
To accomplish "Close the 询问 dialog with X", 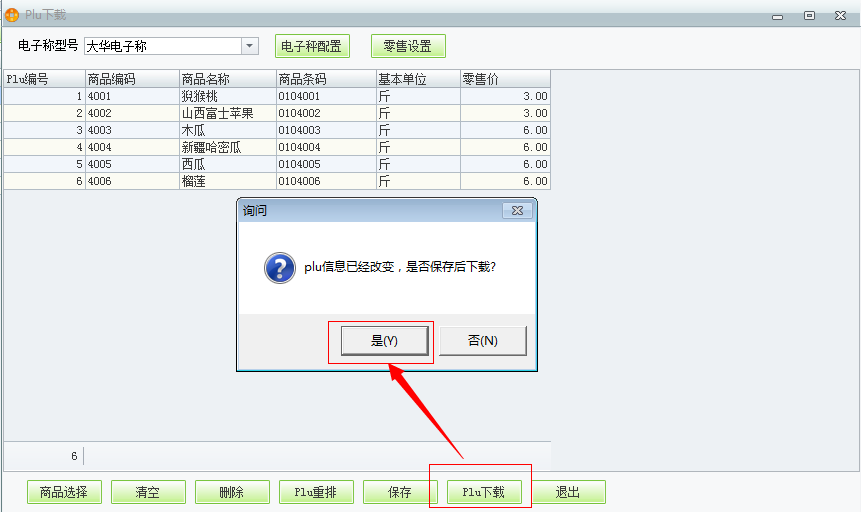I will 517,210.
